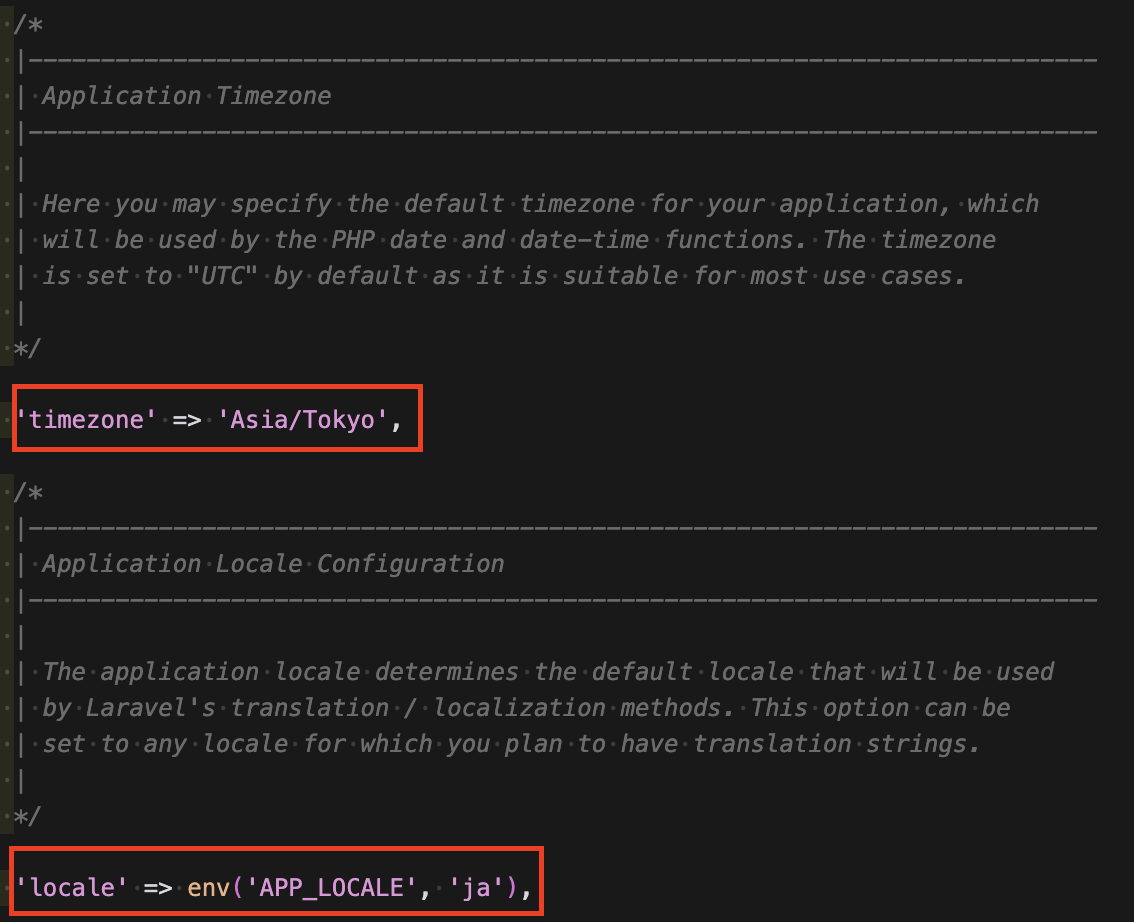Click the Application Locale Configuration comment heading
The width and height of the screenshot is (1134, 922).
(x=273, y=564)
